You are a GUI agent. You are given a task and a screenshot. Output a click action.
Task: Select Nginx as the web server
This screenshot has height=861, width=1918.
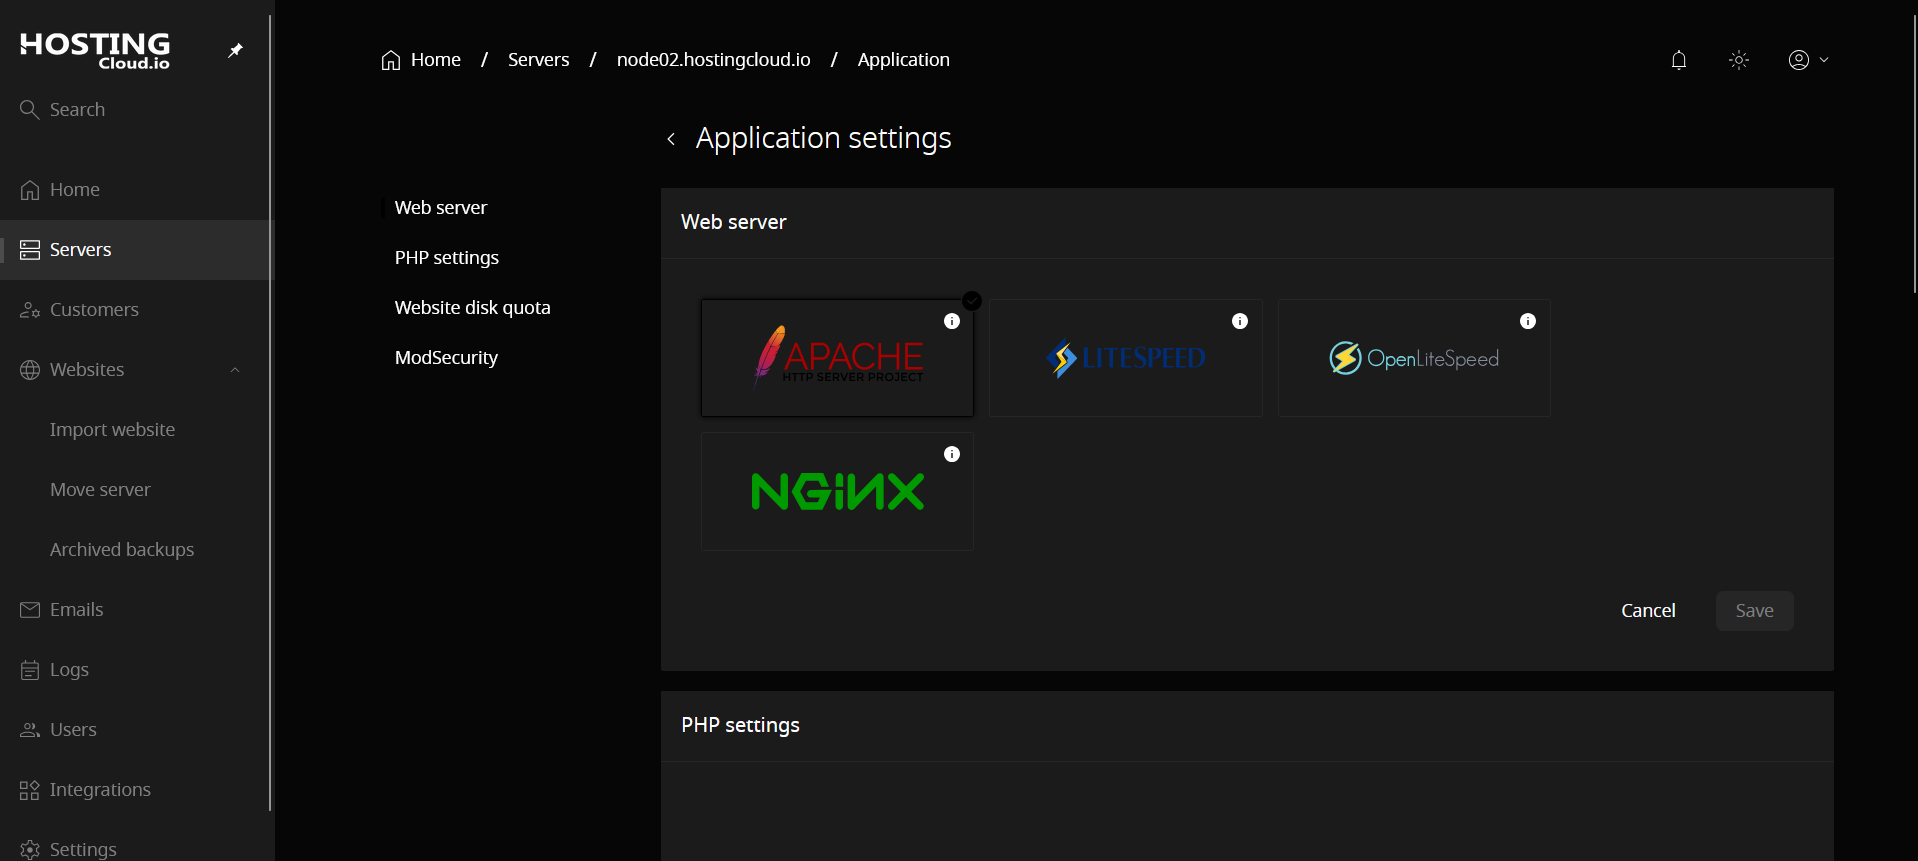[837, 492]
